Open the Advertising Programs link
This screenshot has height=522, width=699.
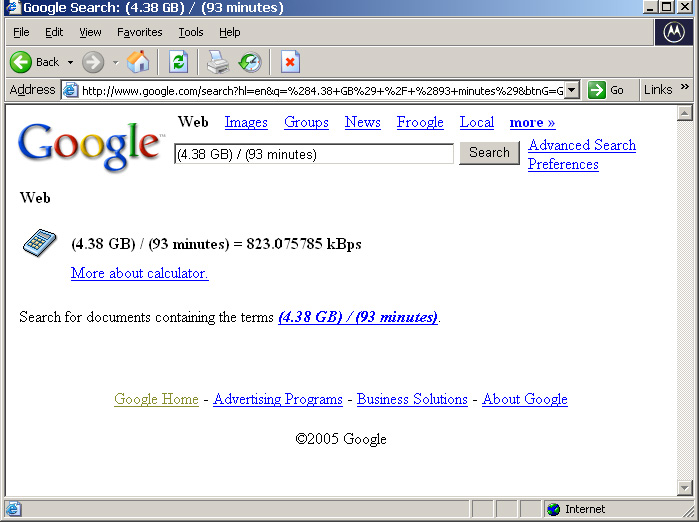pyautogui.click(x=278, y=399)
